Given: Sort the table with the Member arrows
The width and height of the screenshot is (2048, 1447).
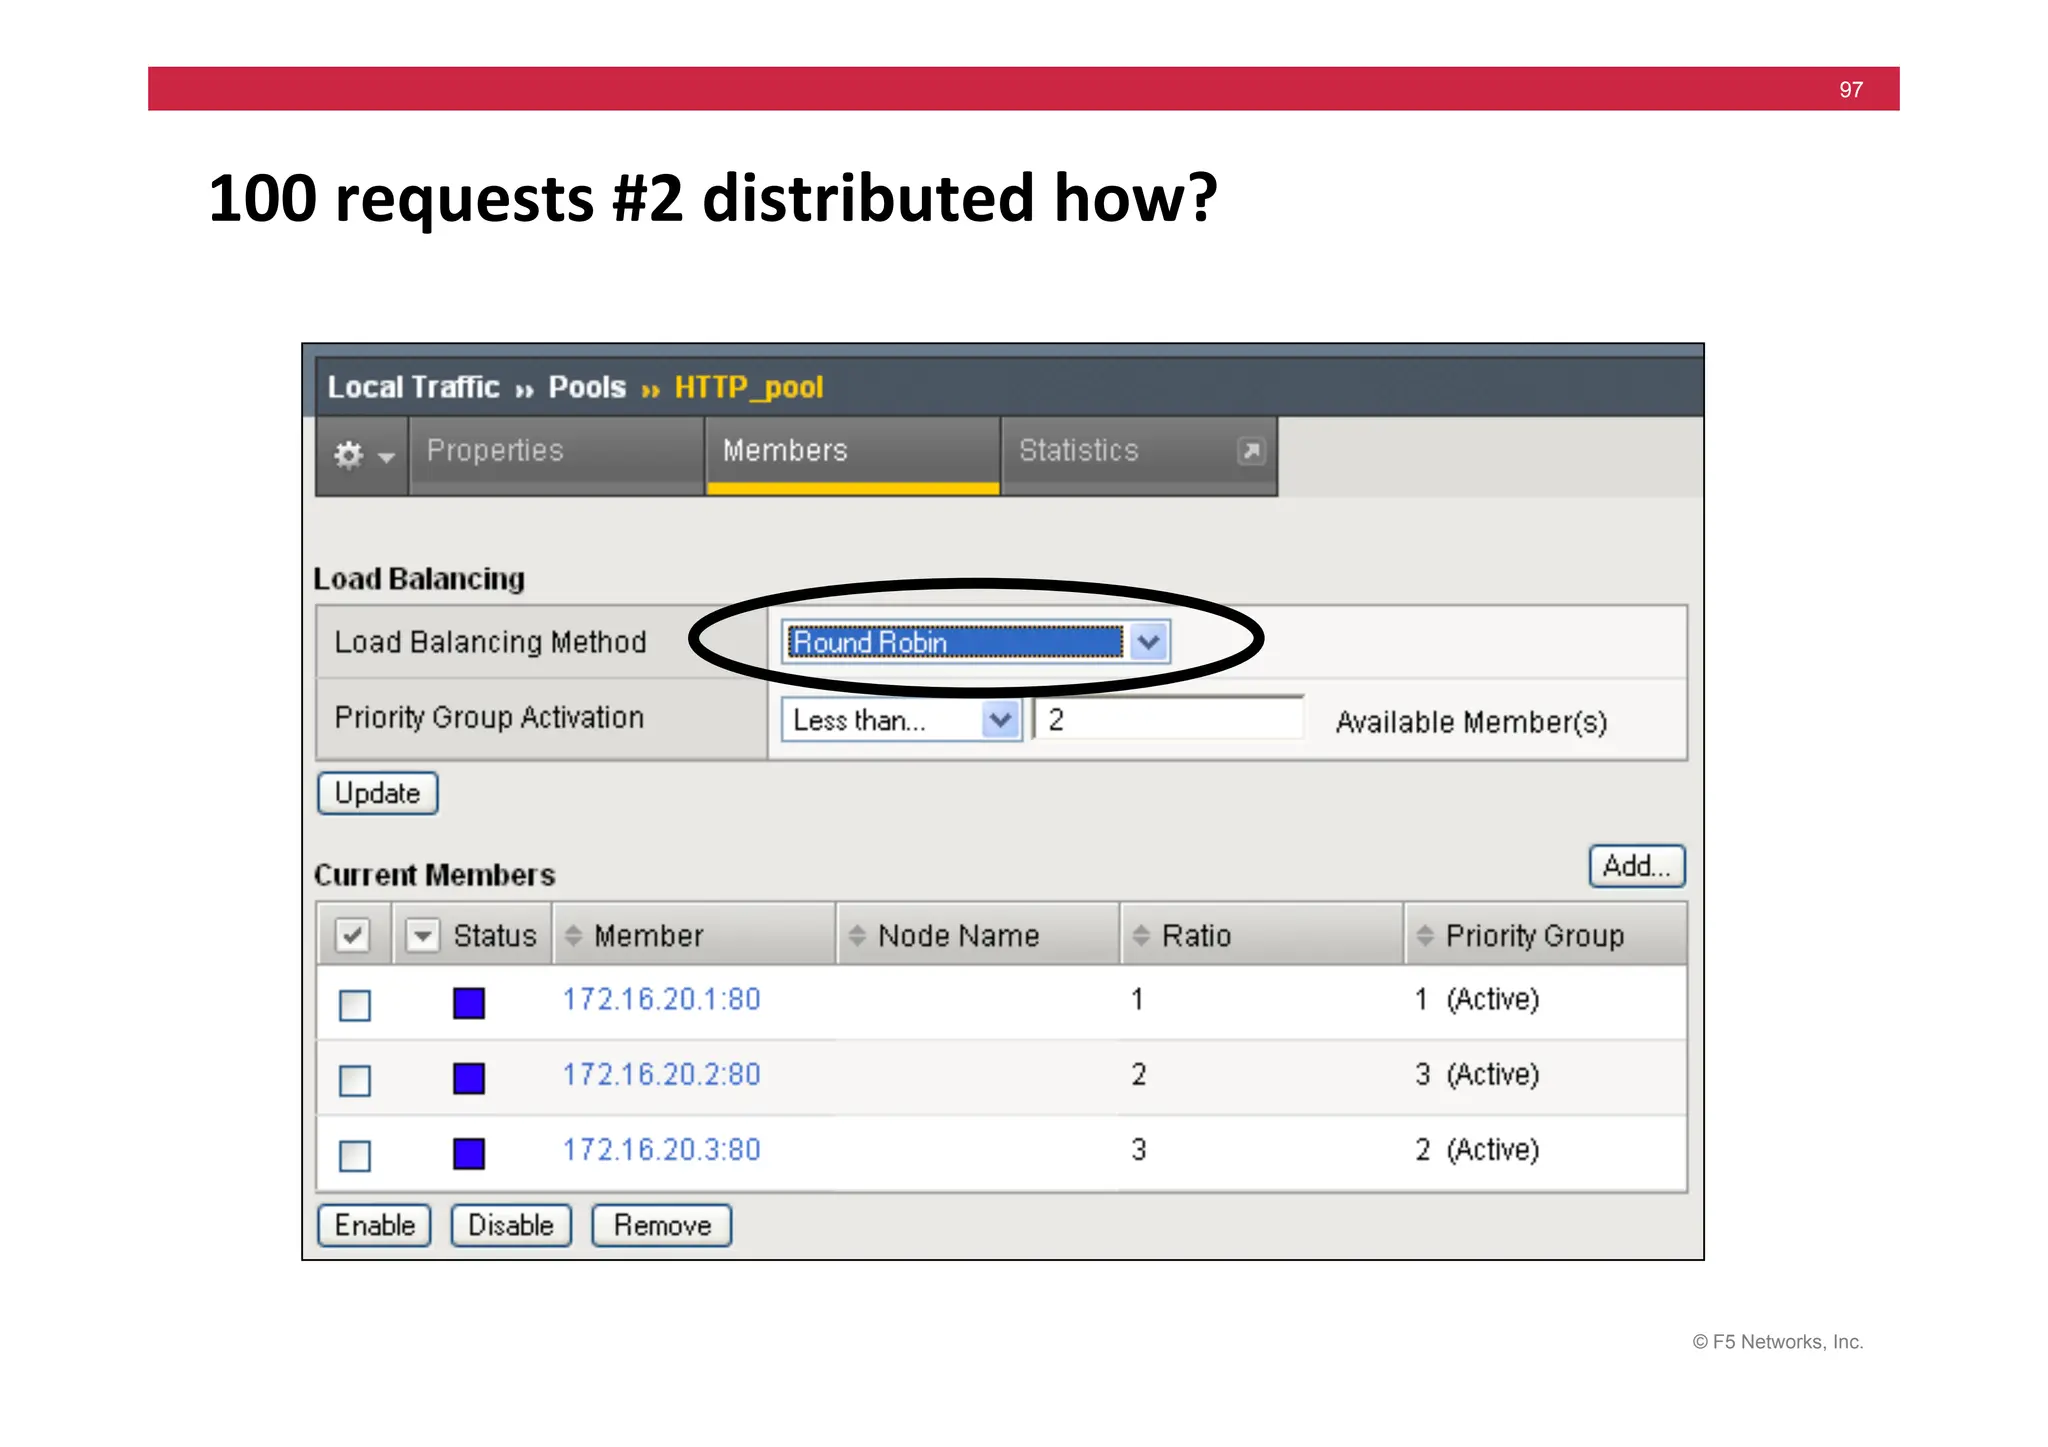Looking at the screenshot, I should coord(573,936).
